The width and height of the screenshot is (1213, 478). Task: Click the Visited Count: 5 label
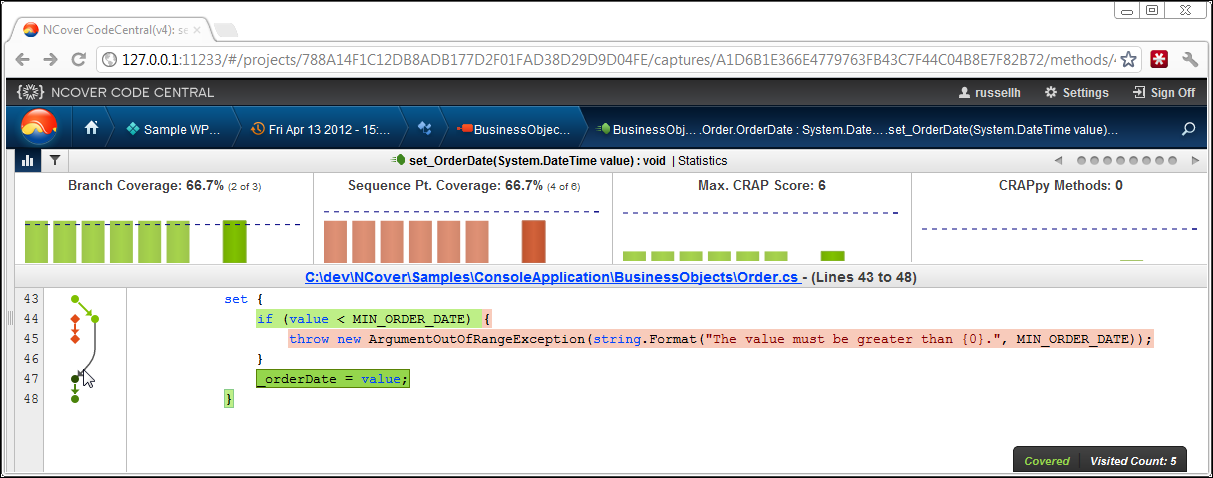tap(1131, 461)
